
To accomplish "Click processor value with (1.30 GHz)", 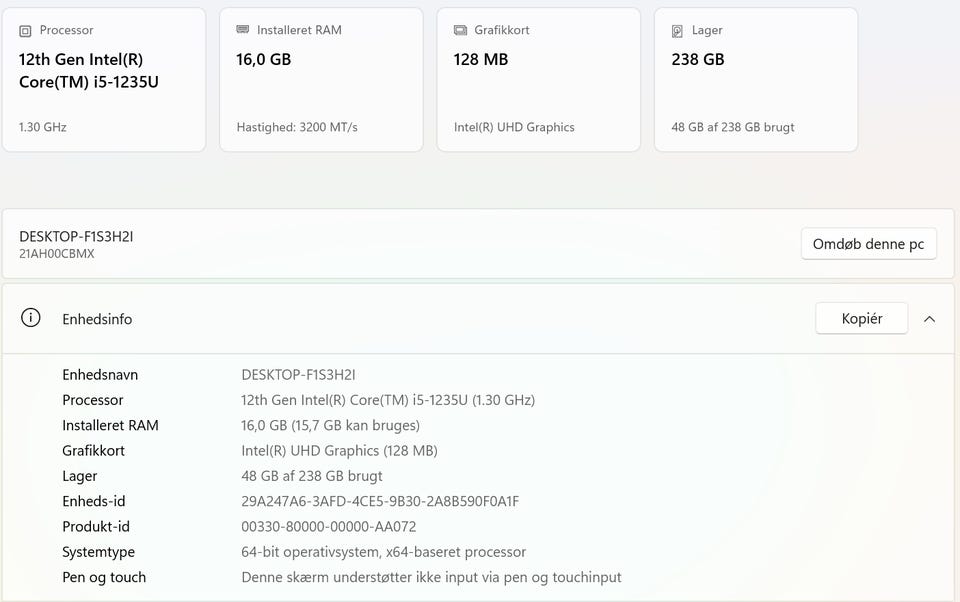I will [x=388, y=400].
